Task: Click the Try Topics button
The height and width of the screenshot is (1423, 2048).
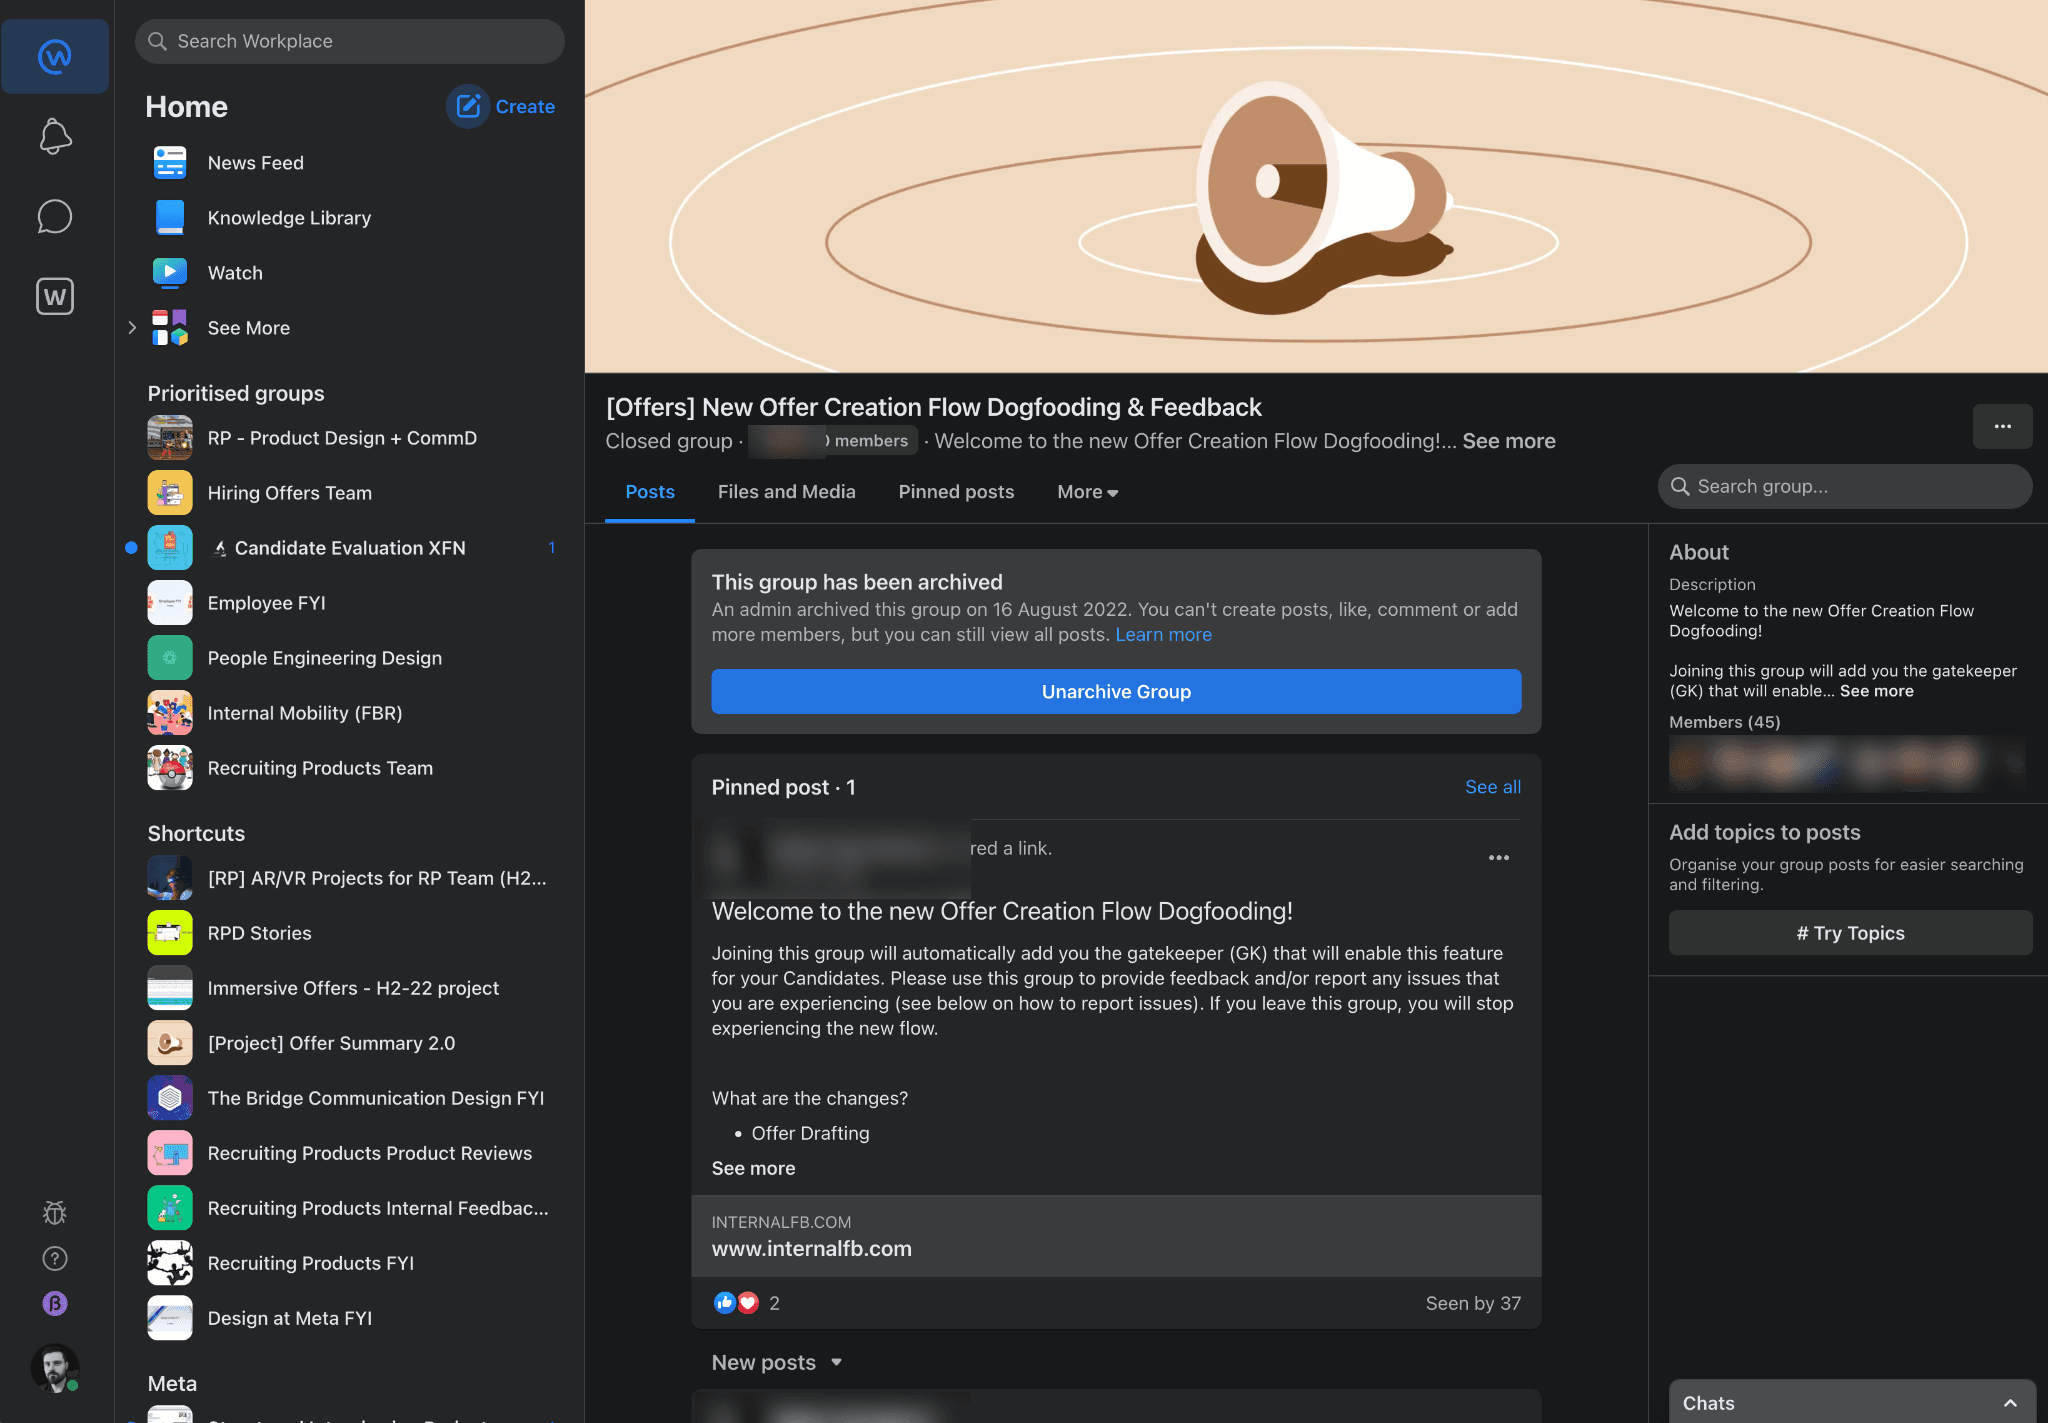Action: (1850, 932)
